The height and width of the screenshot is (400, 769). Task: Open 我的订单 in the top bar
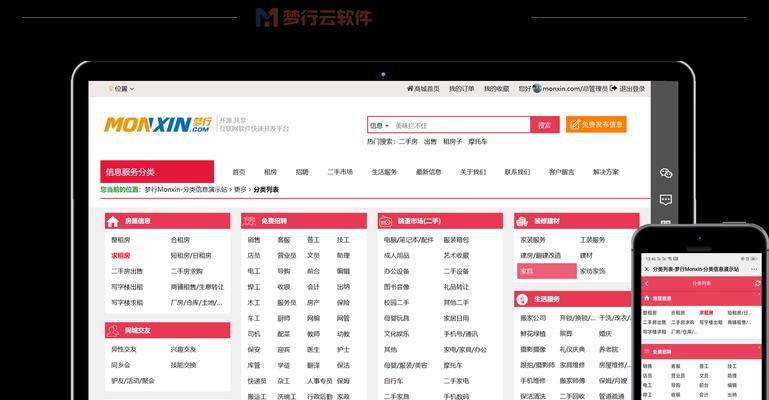(x=461, y=89)
